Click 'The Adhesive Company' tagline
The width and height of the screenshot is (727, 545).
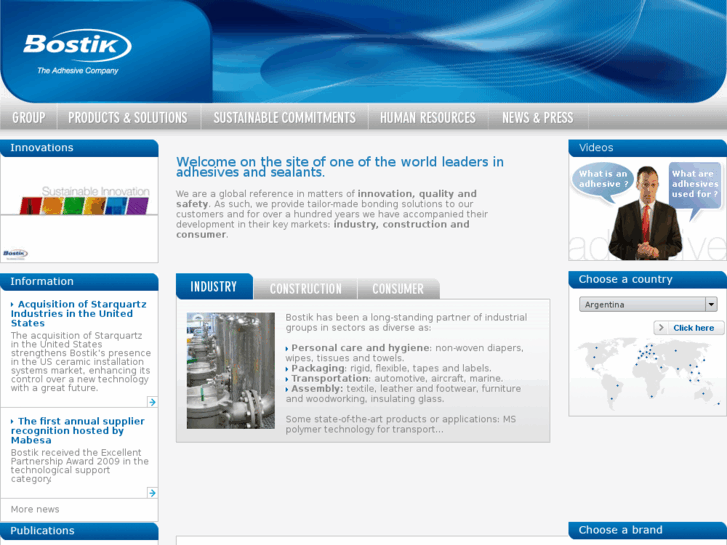(78, 71)
